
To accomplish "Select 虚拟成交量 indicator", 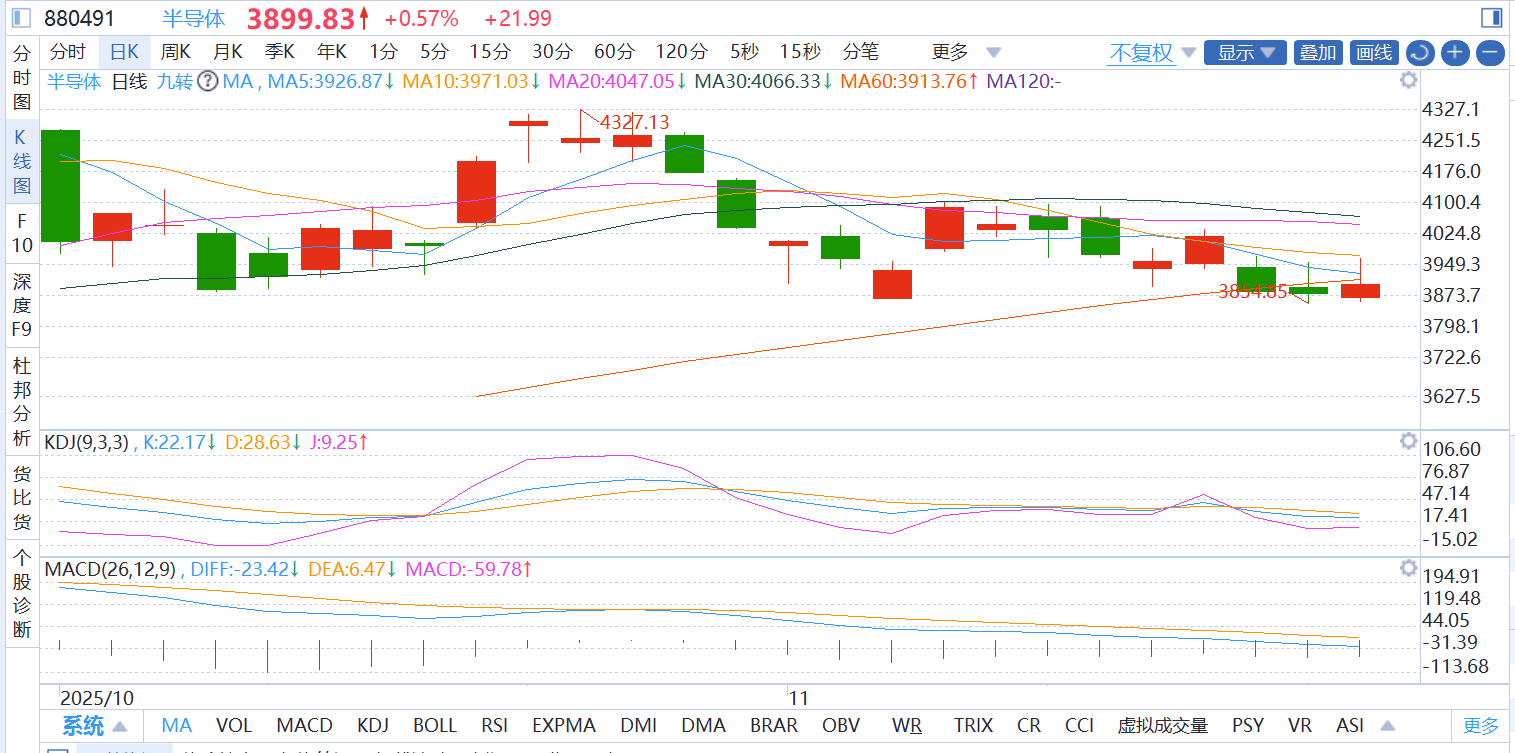I will tap(1163, 726).
